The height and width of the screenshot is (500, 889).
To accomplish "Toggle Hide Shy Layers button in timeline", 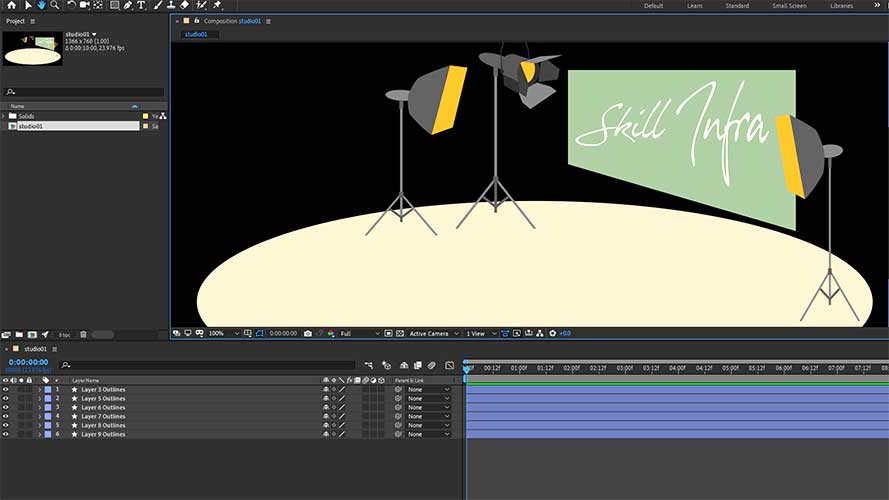I will click(404, 366).
